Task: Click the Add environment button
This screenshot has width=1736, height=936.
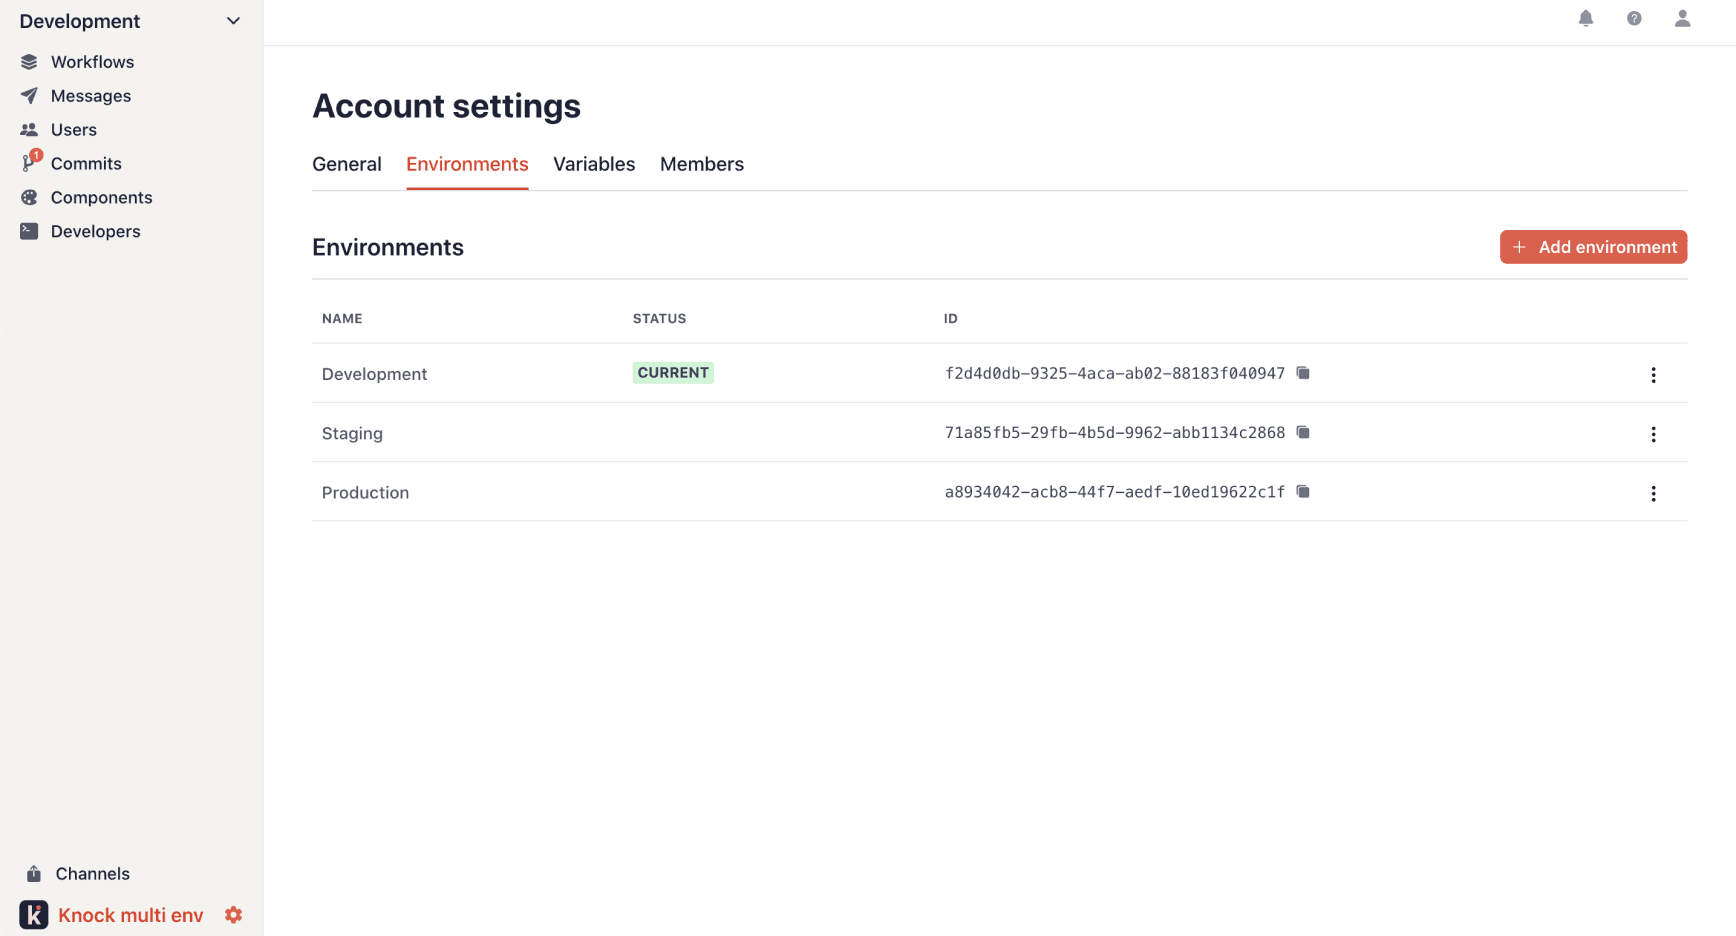Action: 1593,247
